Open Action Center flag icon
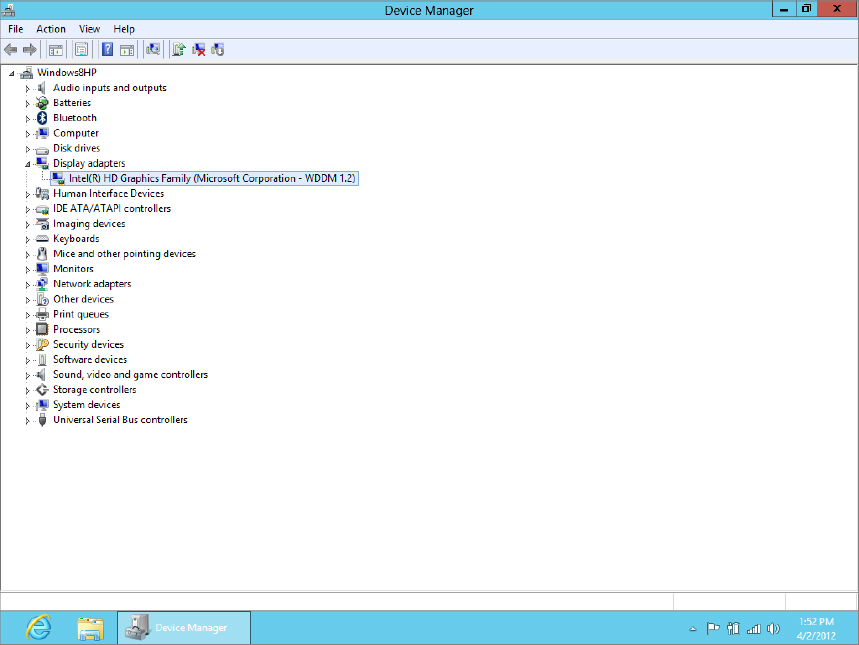Screen dimensions: 859x645 [x=713, y=629]
